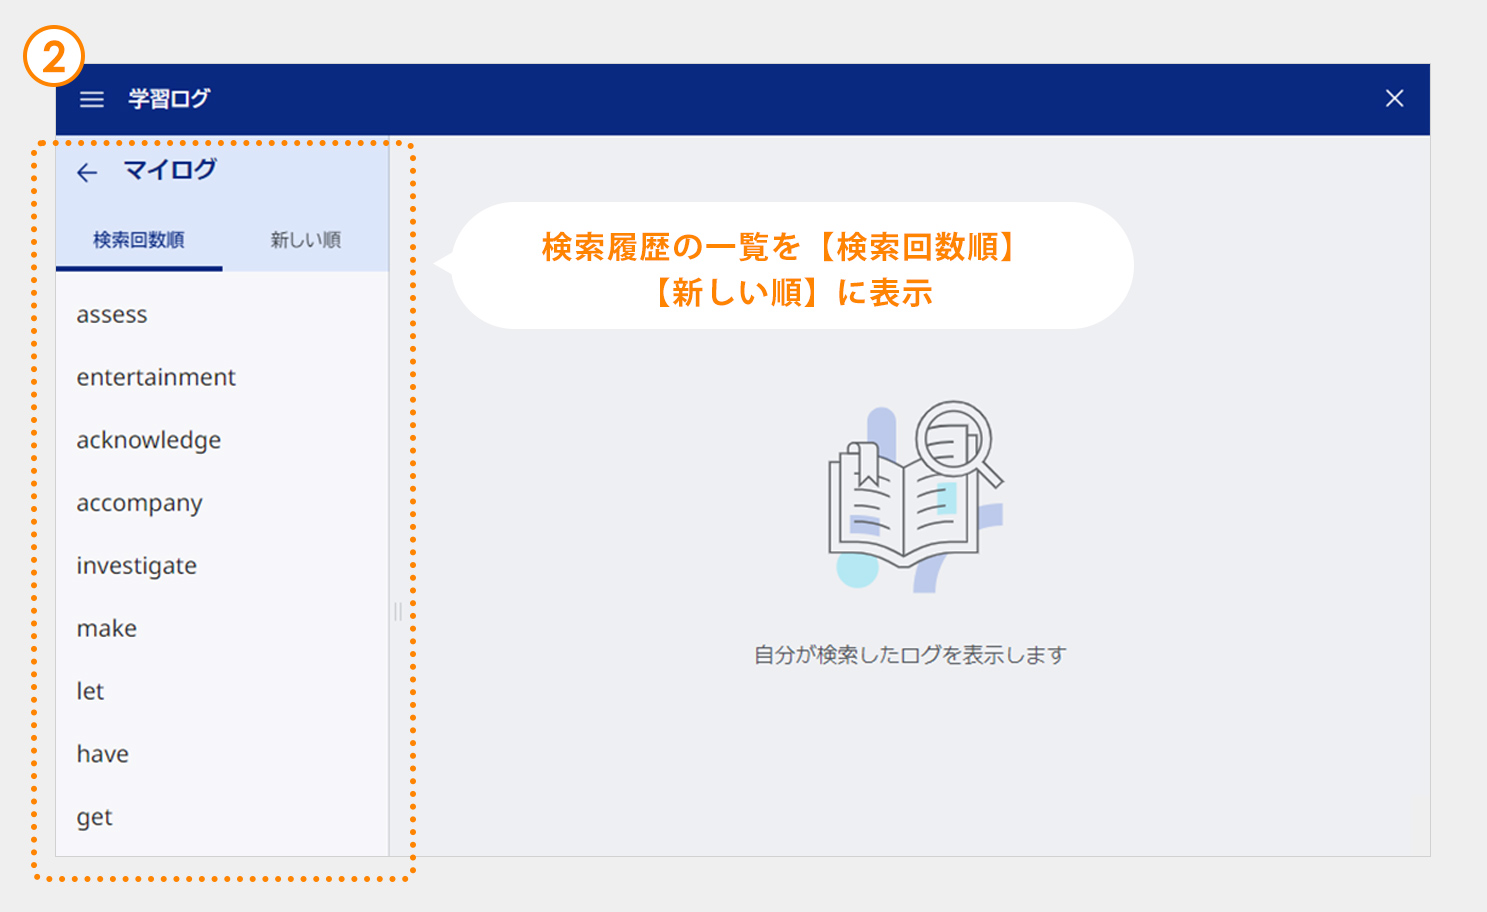Open the hamburger menu in header
The height and width of the screenshot is (912, 1487).
pyautogui.click(x=92, y=99)
